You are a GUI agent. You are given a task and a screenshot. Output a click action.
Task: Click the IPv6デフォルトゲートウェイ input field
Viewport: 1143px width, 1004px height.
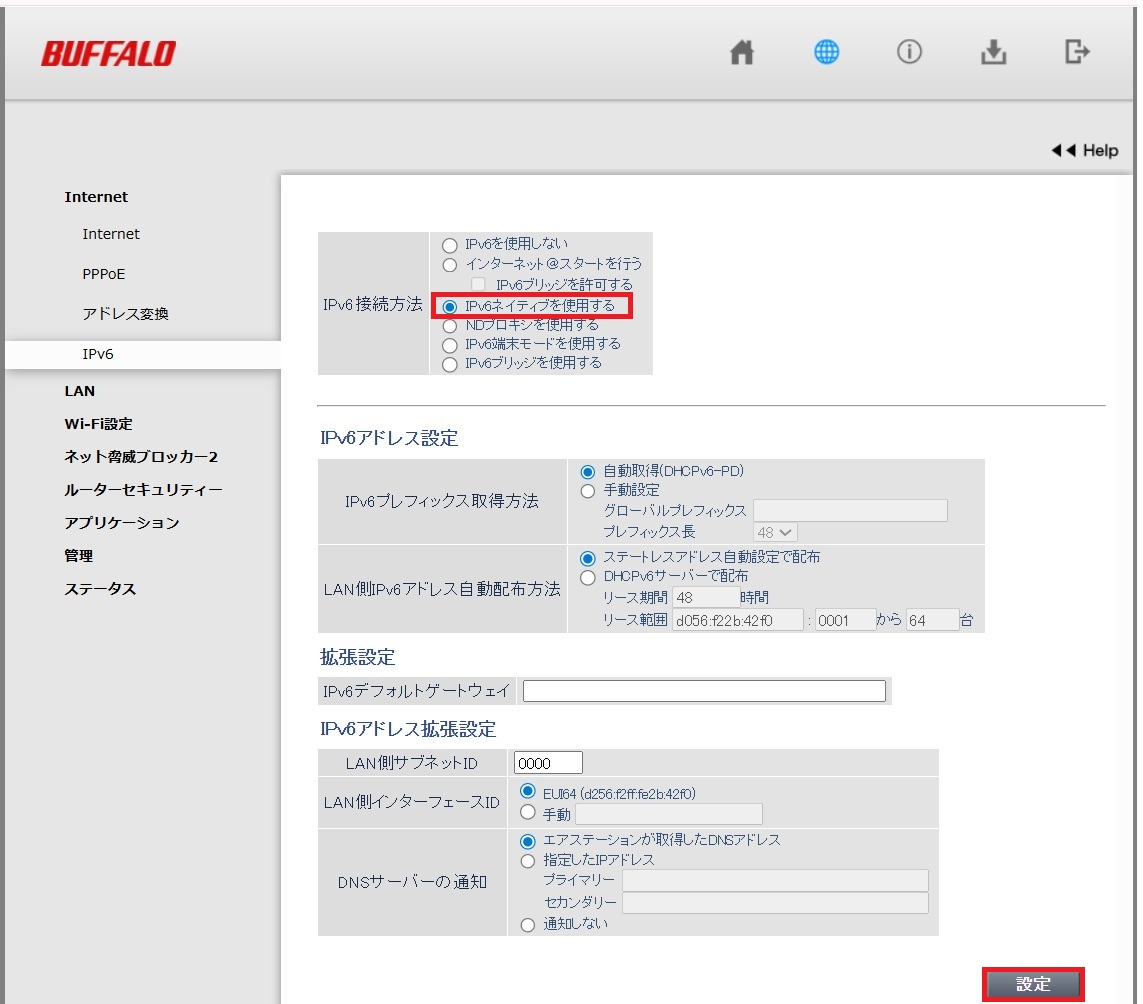click(704, 690)
